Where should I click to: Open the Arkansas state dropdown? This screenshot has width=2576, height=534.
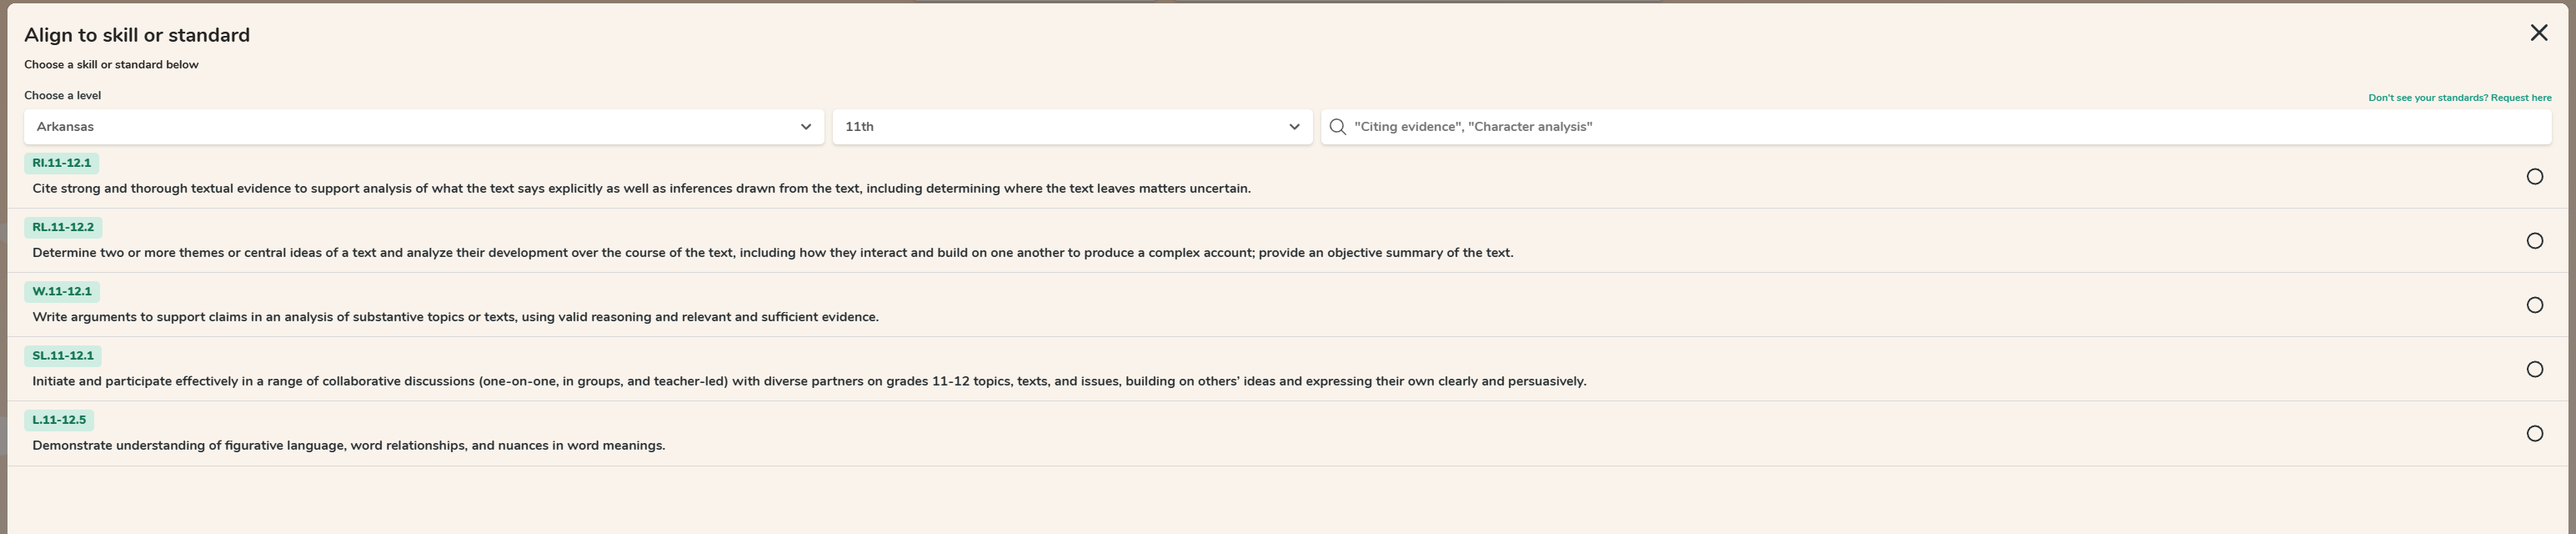[x=424, y=127]
